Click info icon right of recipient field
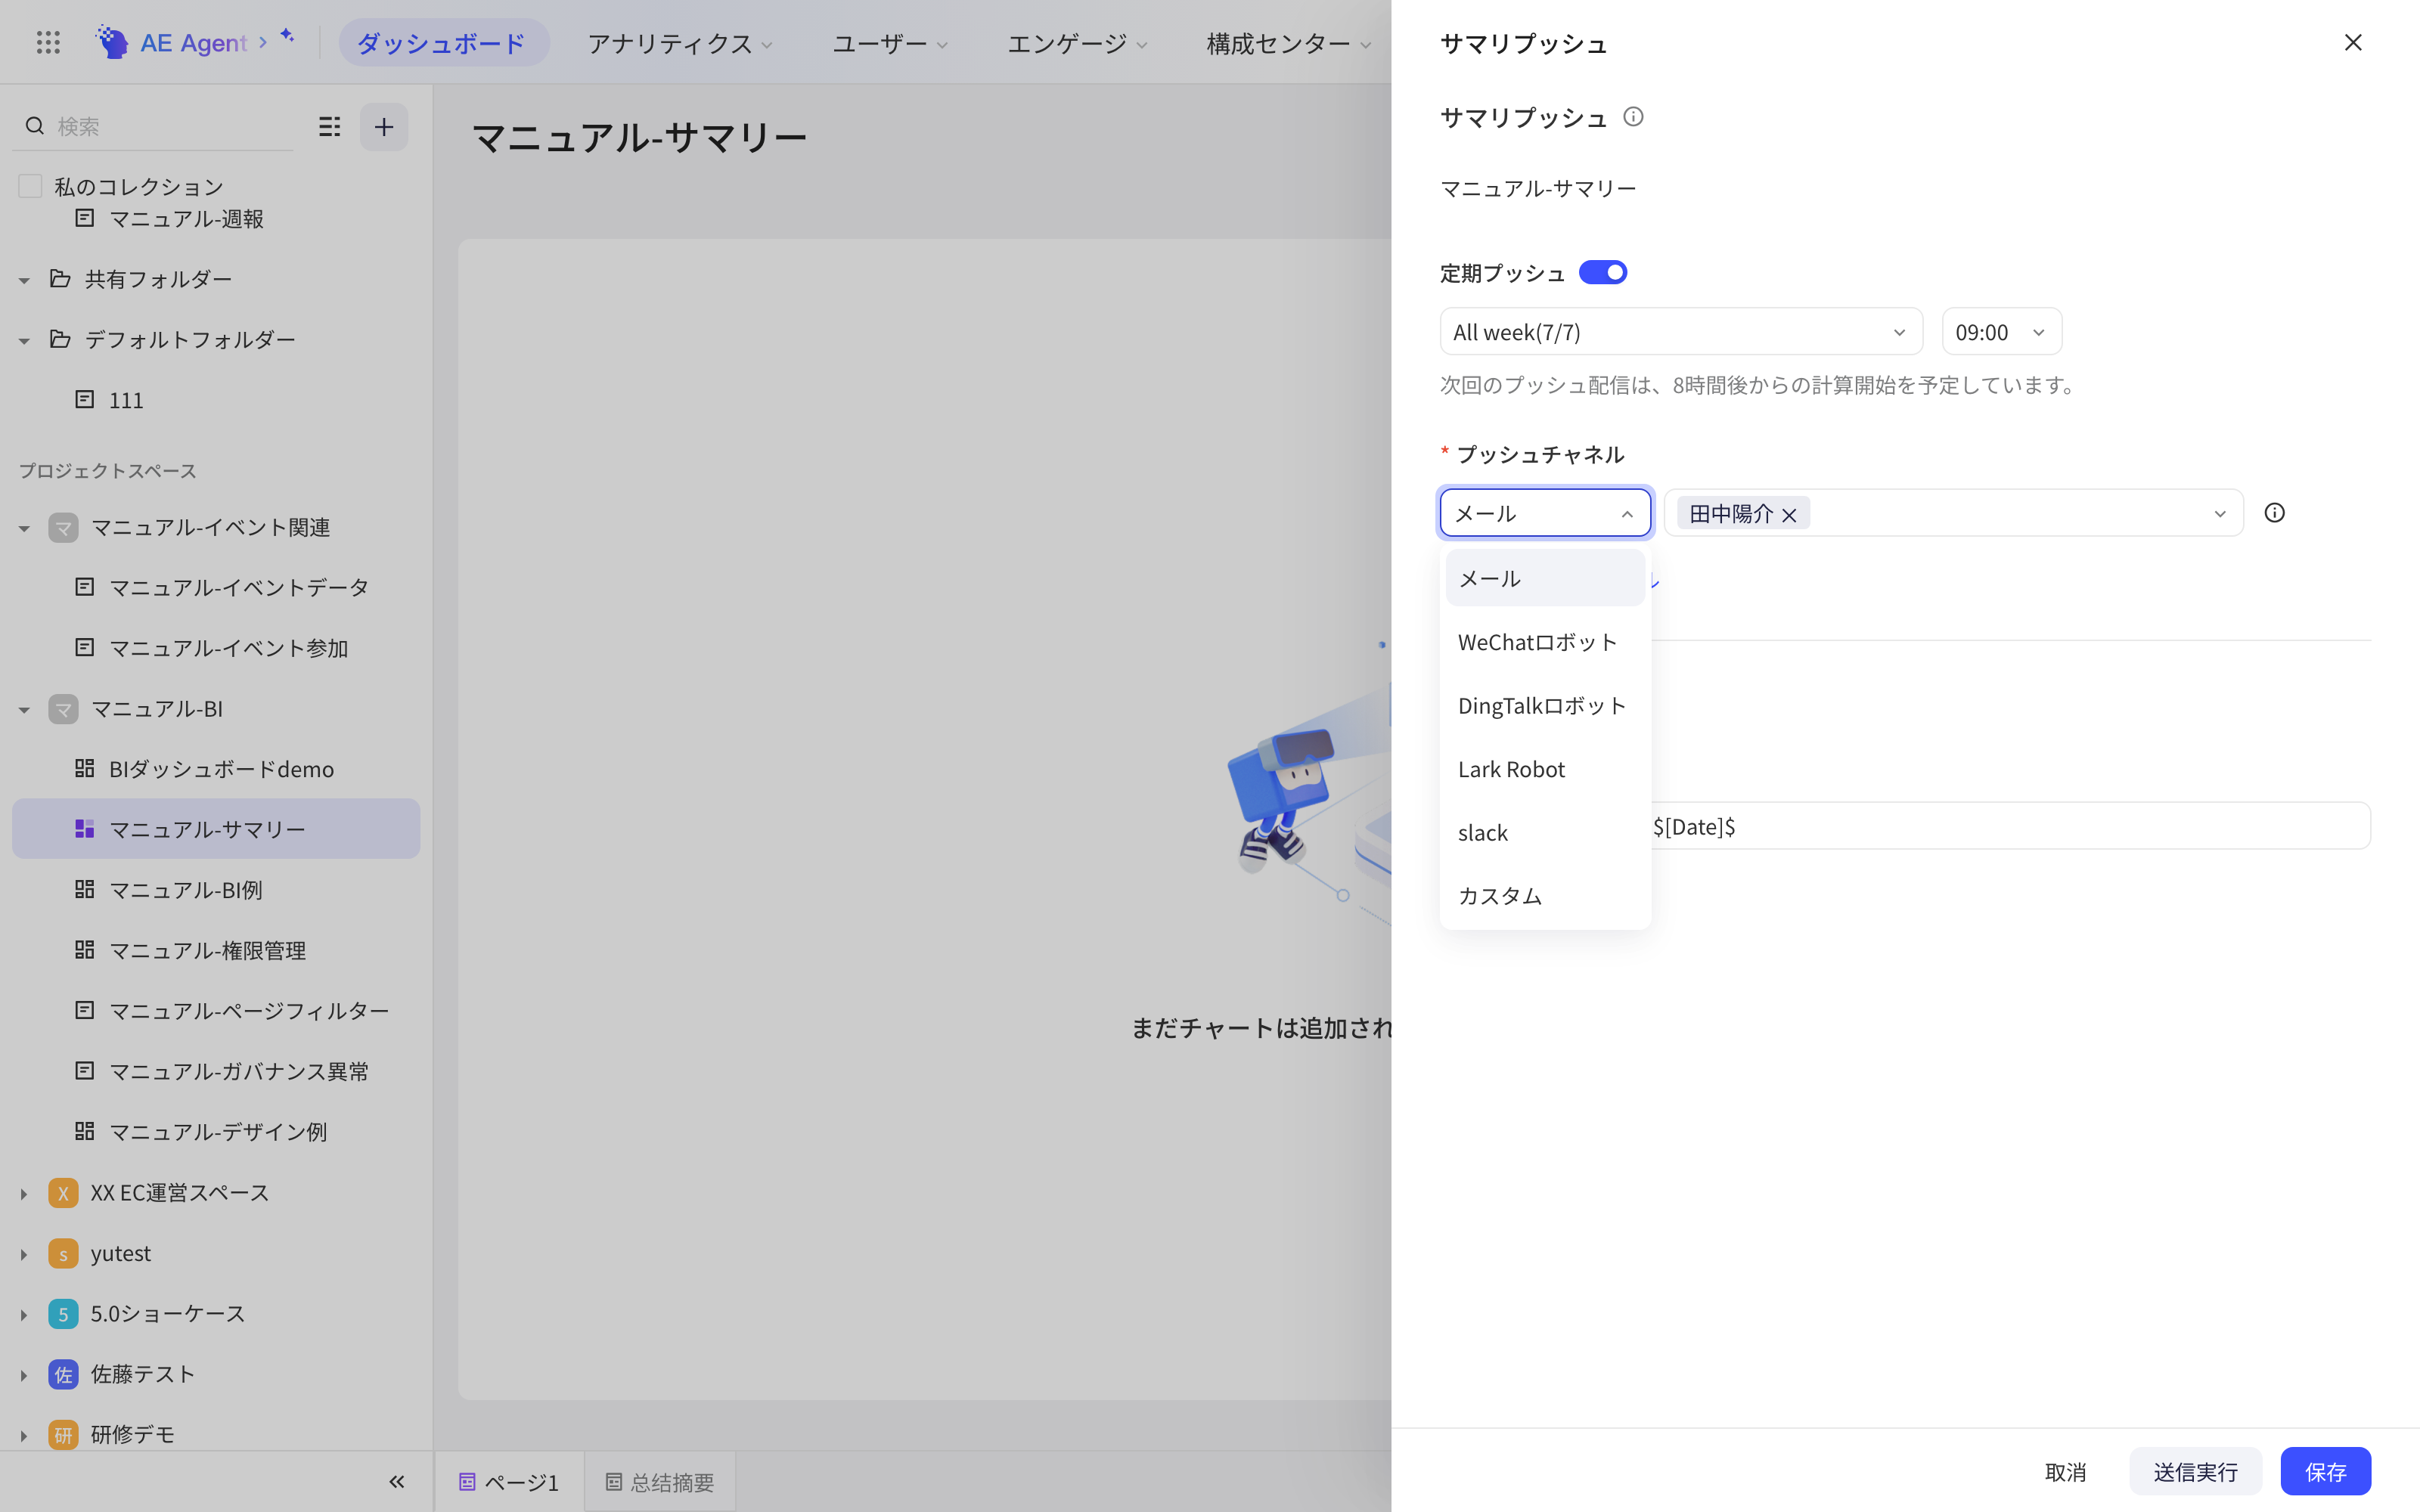 (2275, 513)
